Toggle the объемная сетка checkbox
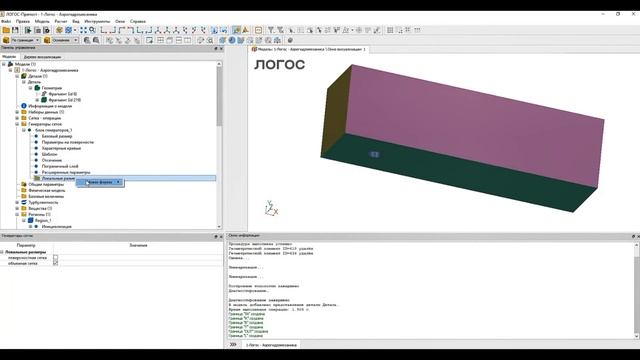Image resolution: width=640 pixels, height=360 pixels. pyautogui.click(x=56, y=263)
